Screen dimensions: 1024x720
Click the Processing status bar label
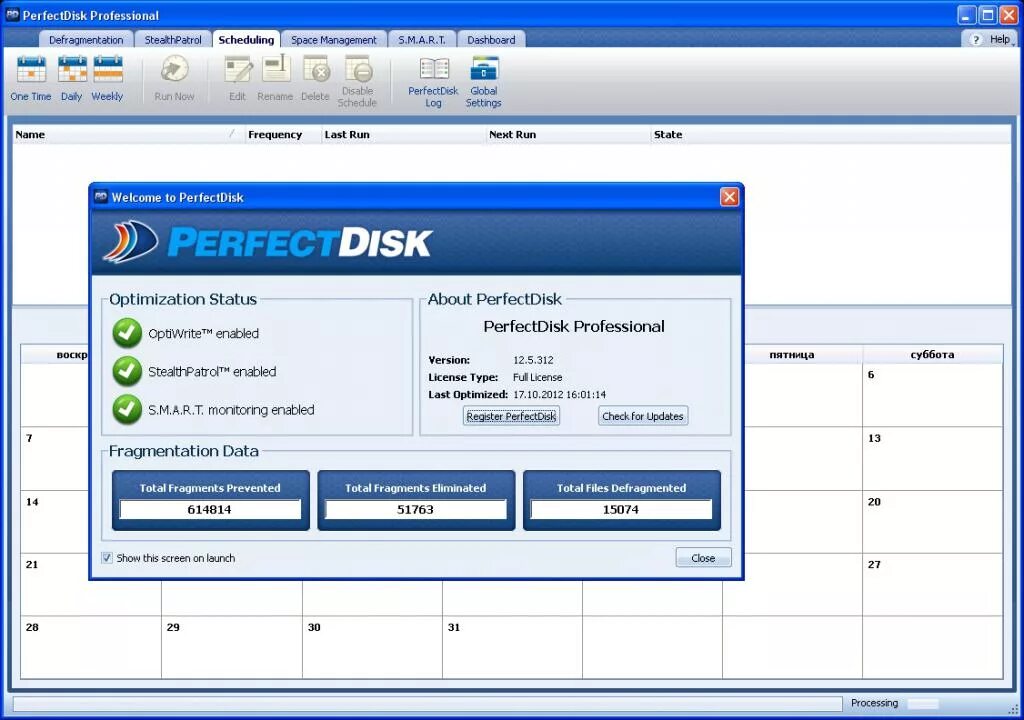874,703
